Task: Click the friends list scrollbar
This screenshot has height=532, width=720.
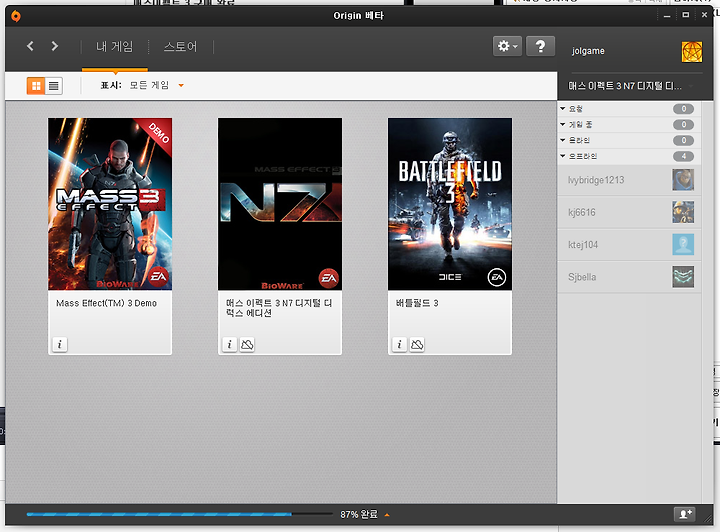Action: click(707, 302)
